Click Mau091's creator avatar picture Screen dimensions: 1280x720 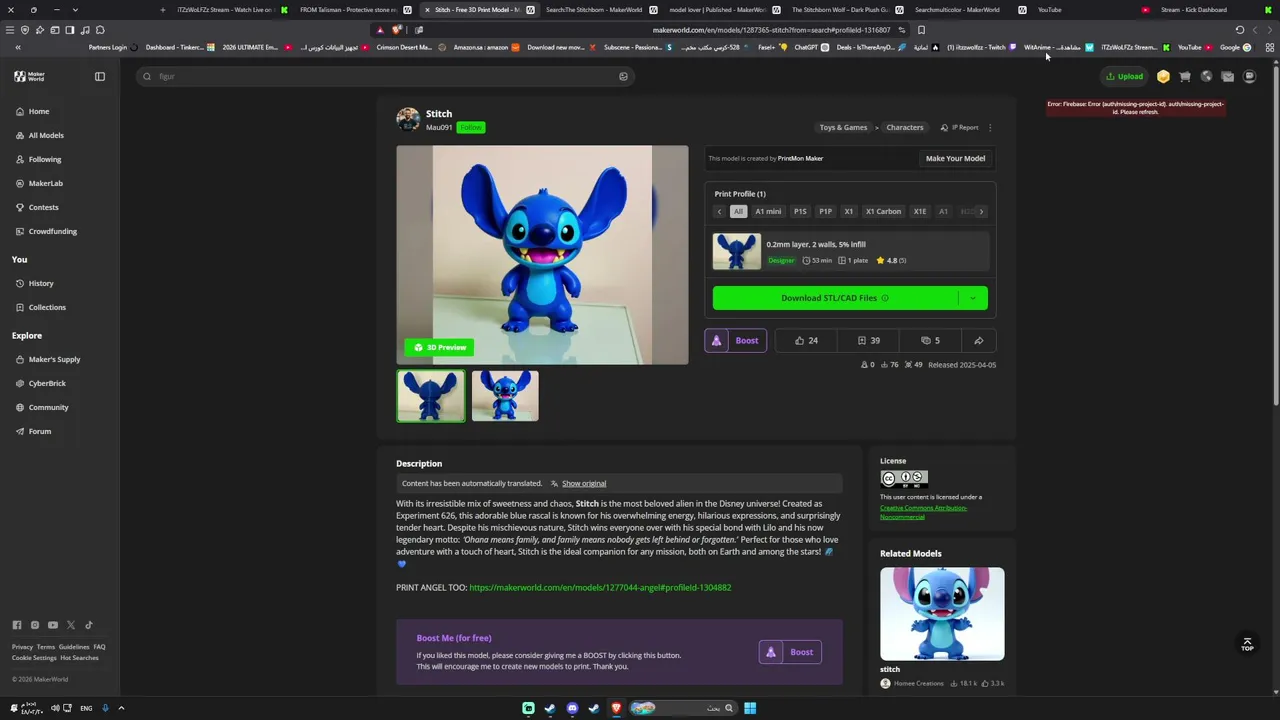click(x=408, y=119)
